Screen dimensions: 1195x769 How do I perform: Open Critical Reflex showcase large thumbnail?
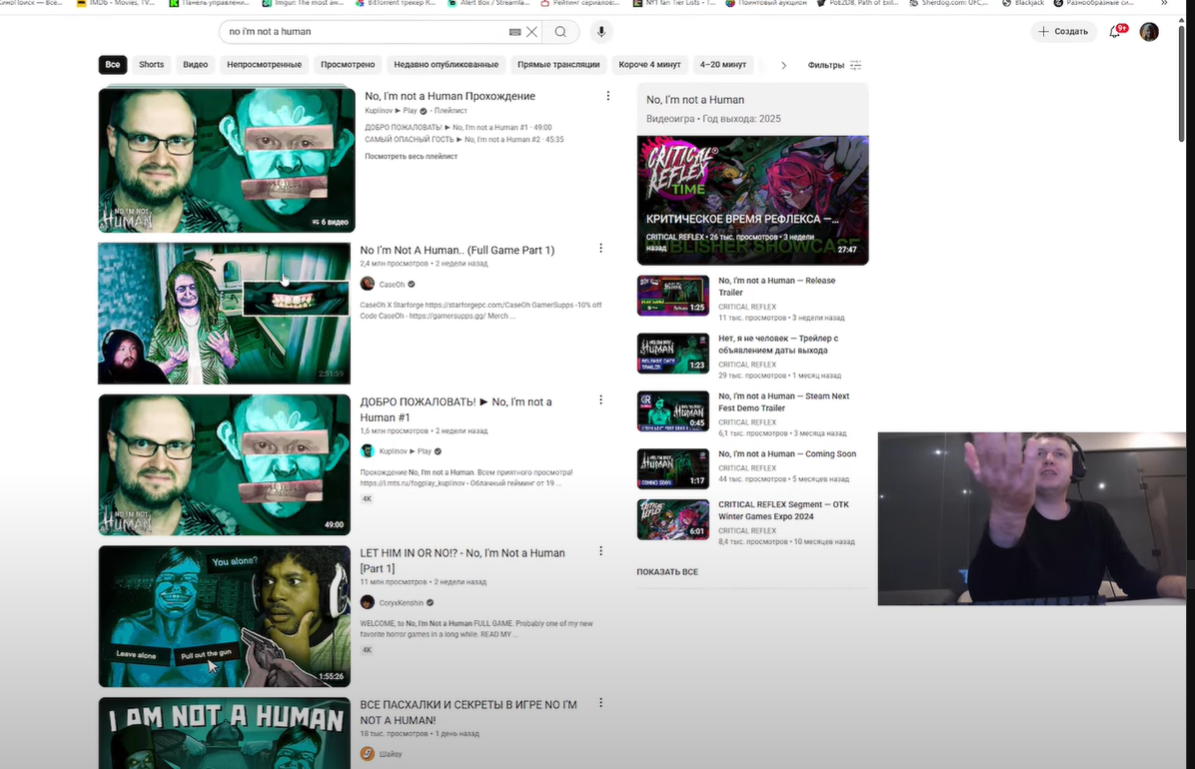[x=753, y=200]
